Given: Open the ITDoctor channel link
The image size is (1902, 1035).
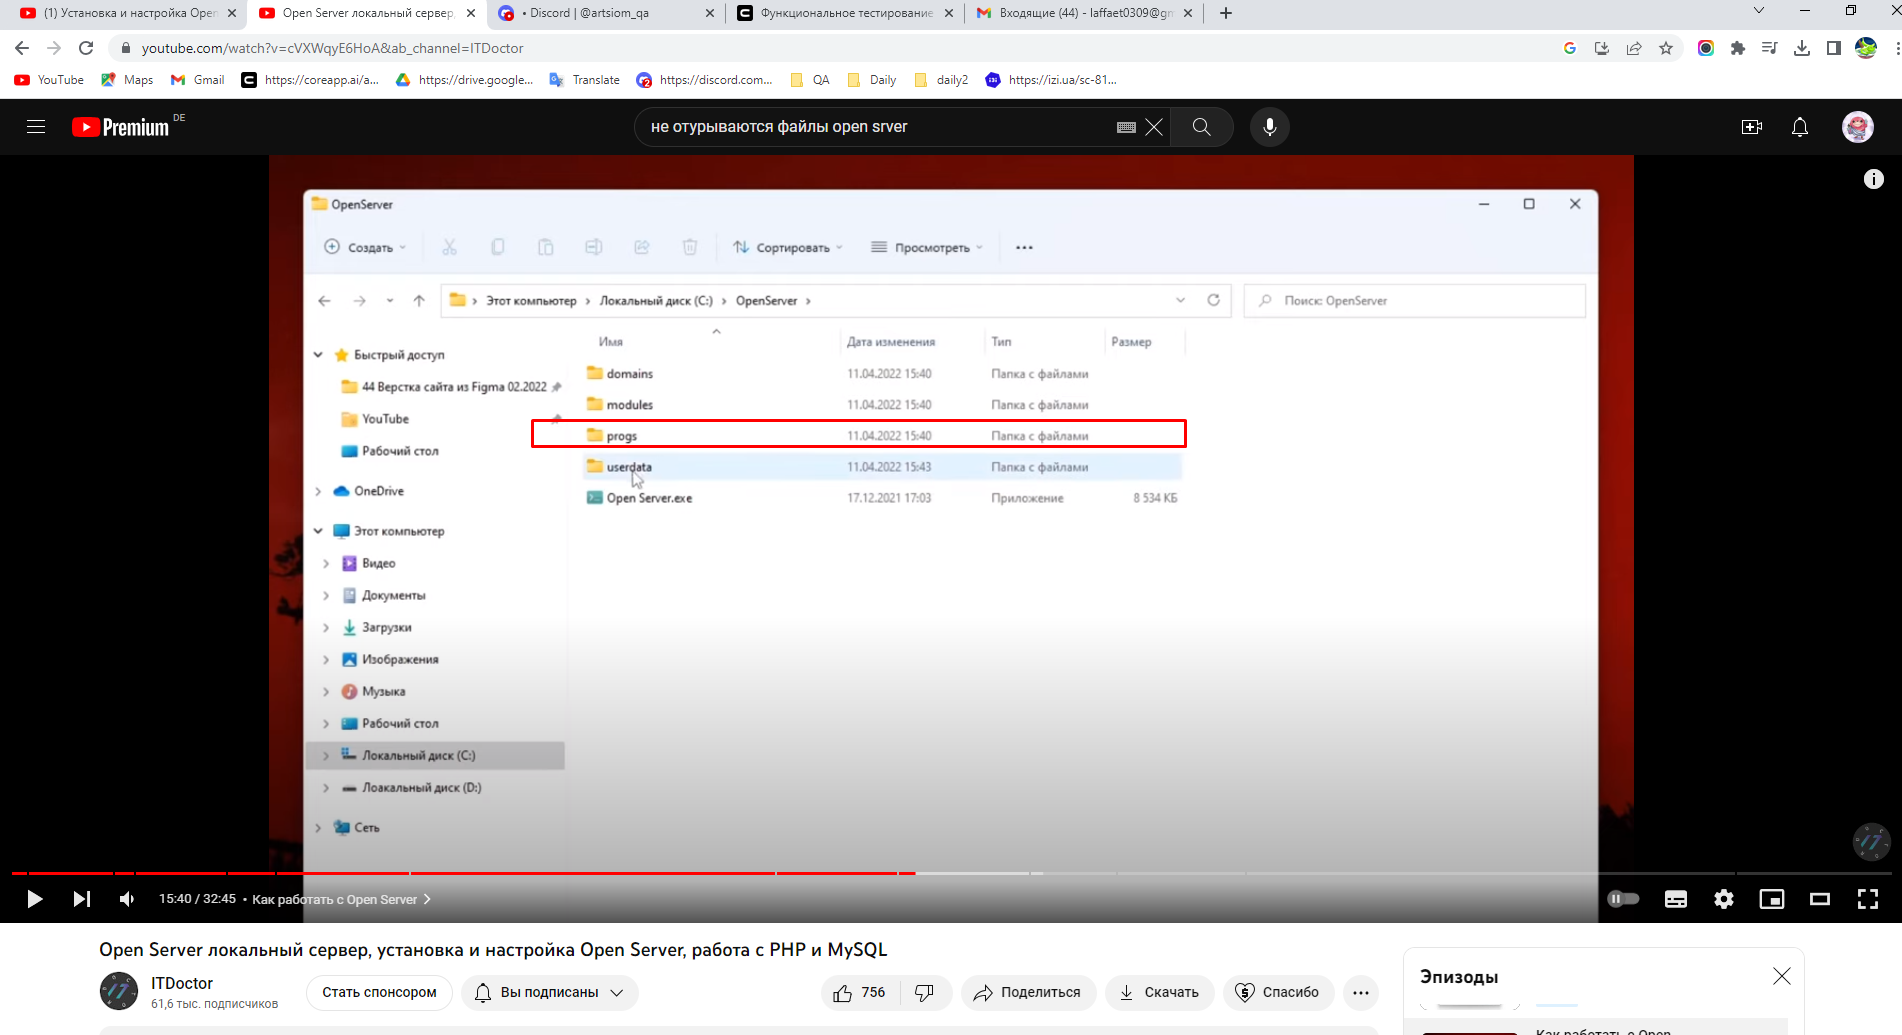Looking at the screenshot, I should (x=182, y=983).
